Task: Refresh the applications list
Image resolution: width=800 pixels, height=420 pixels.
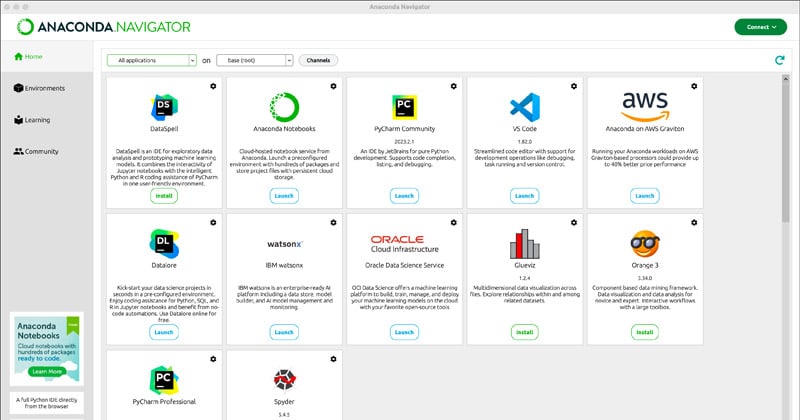Action: [x=780, y=60]
